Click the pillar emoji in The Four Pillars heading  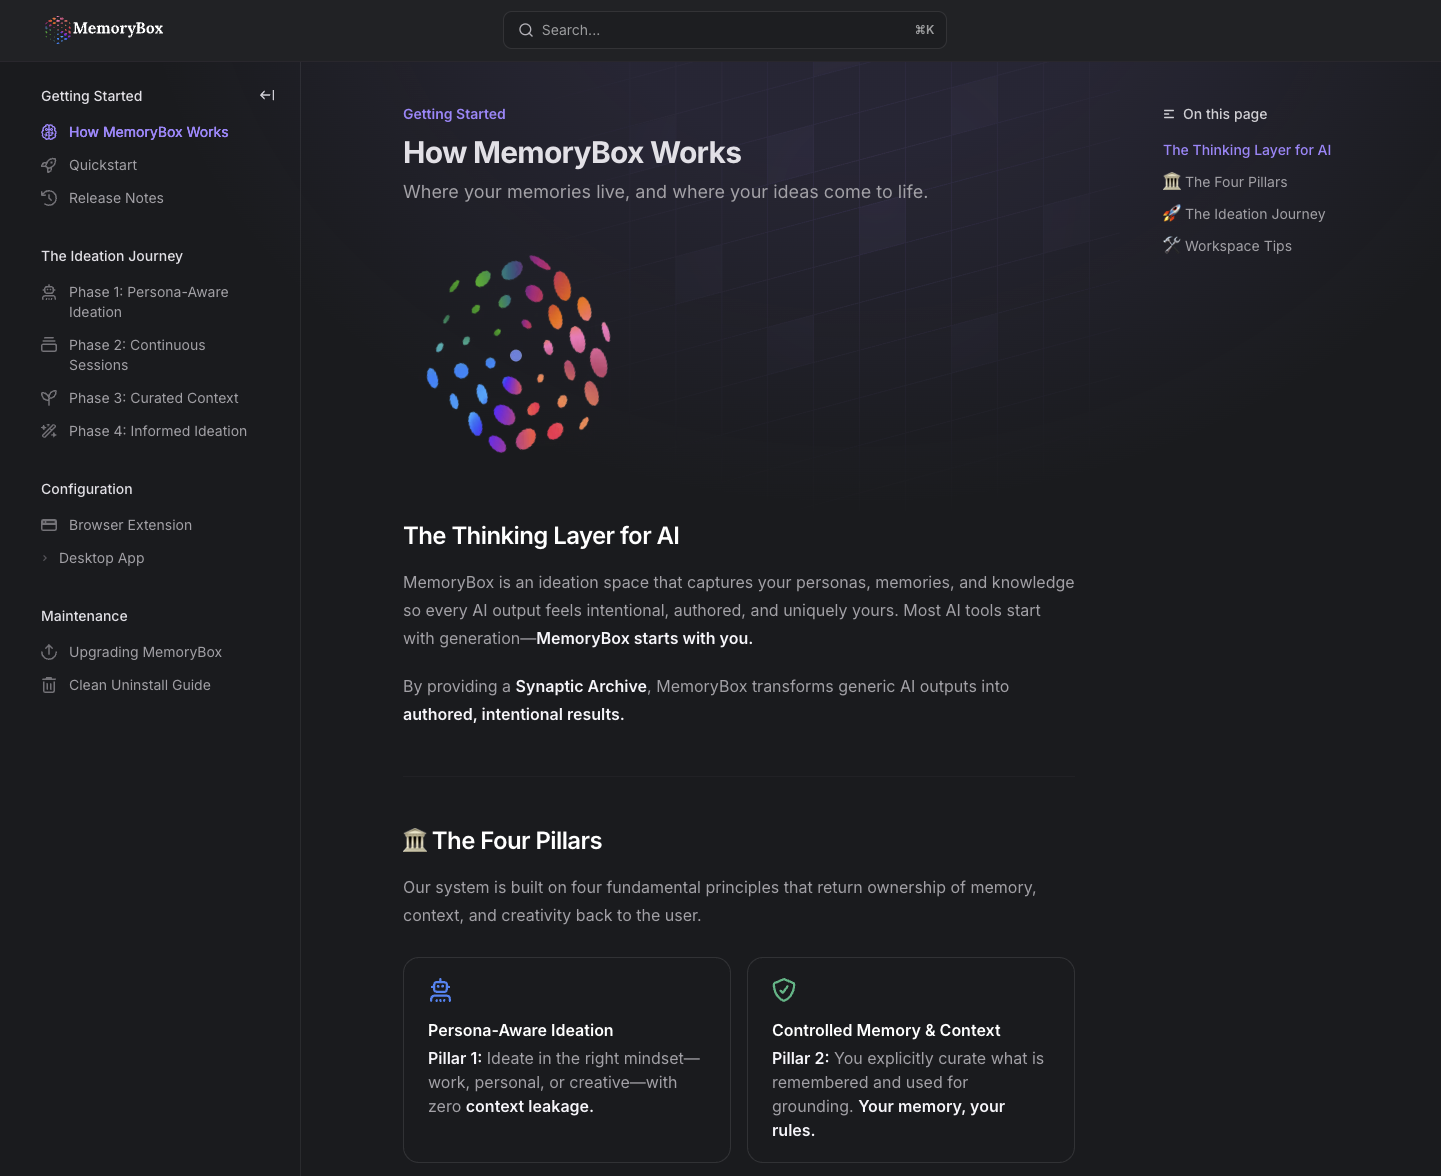pos(415,841)
